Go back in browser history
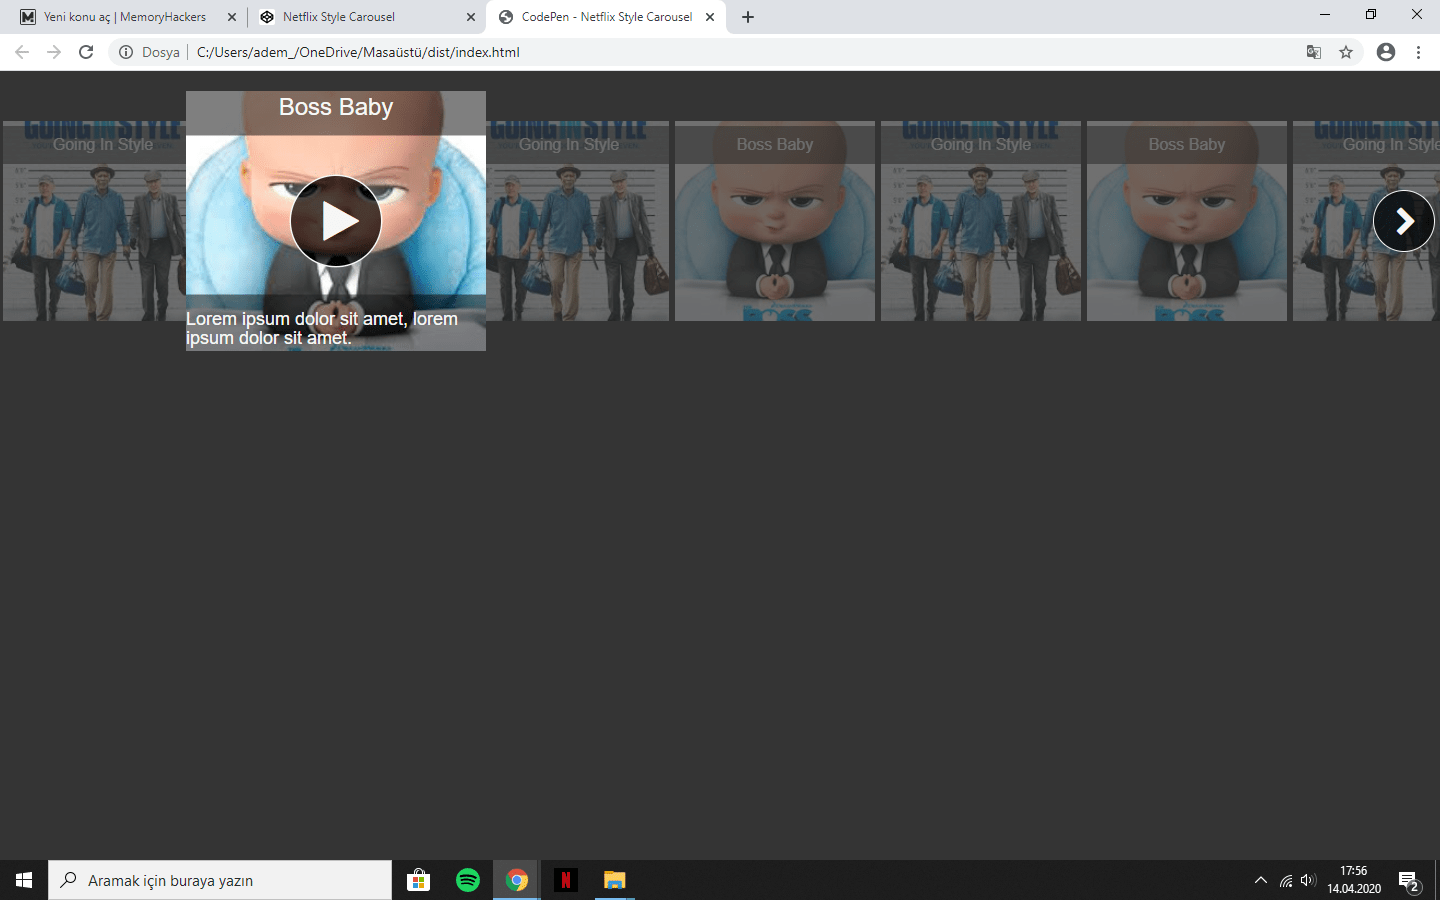1440x900 pixels. 22,52
